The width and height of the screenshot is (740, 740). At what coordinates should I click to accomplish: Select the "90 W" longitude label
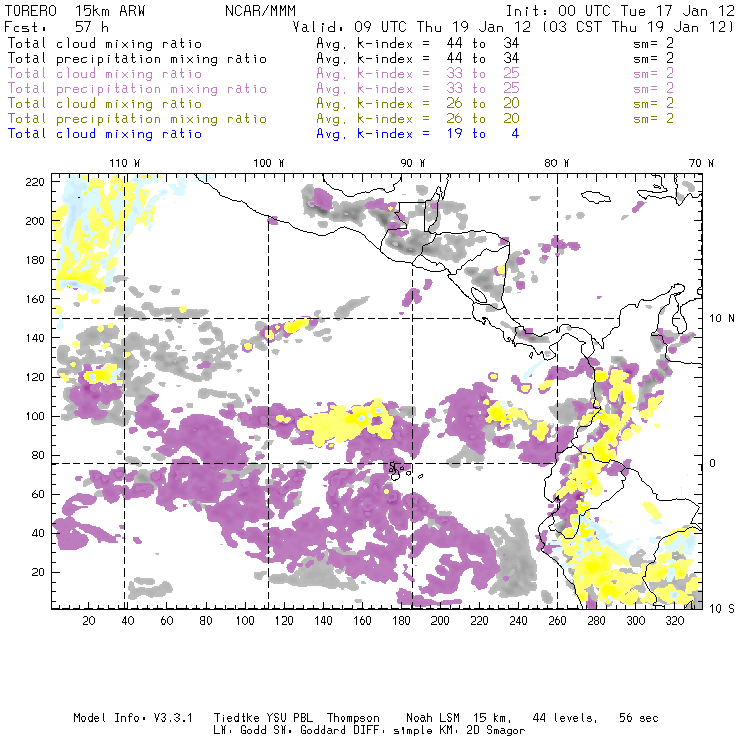413,163
